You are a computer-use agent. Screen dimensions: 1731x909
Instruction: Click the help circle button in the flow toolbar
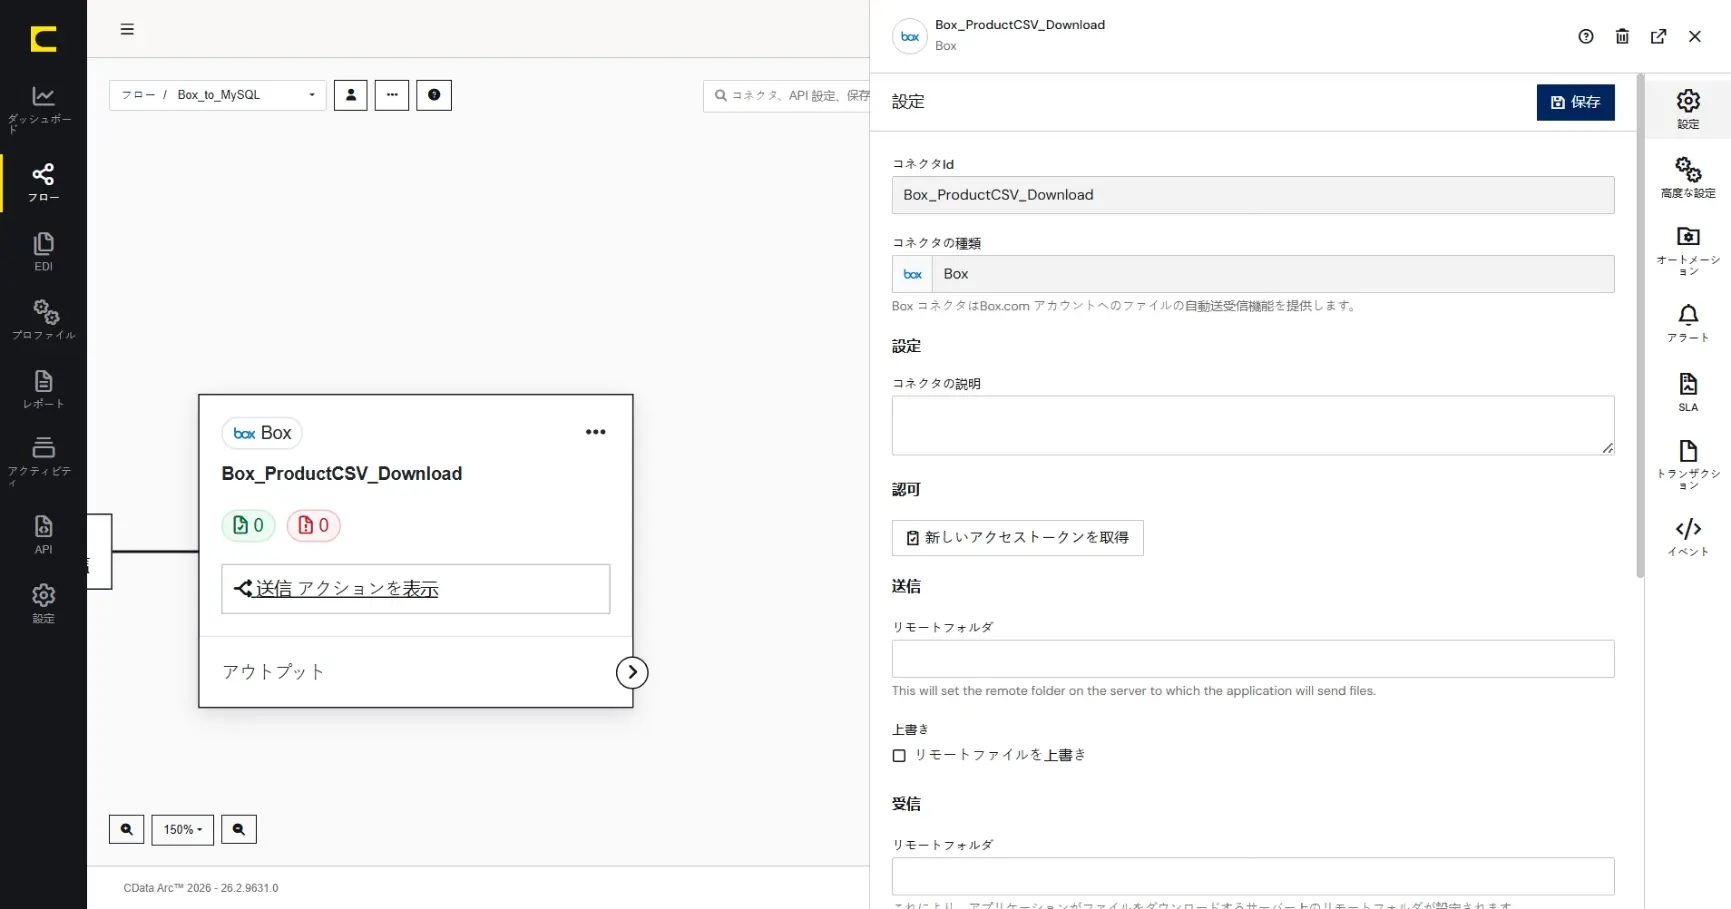[434, 95]
